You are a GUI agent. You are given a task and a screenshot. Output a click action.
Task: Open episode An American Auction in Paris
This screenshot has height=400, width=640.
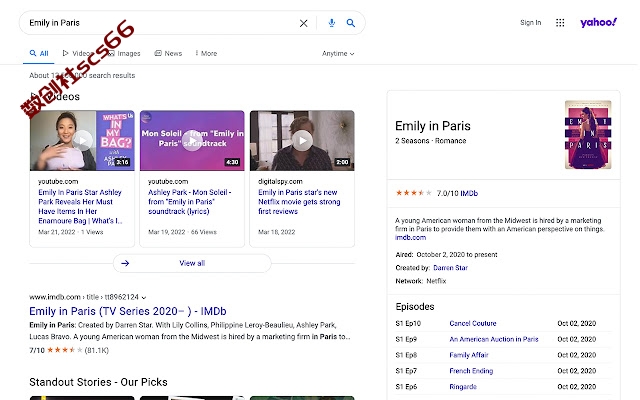[x=494, y=339]
